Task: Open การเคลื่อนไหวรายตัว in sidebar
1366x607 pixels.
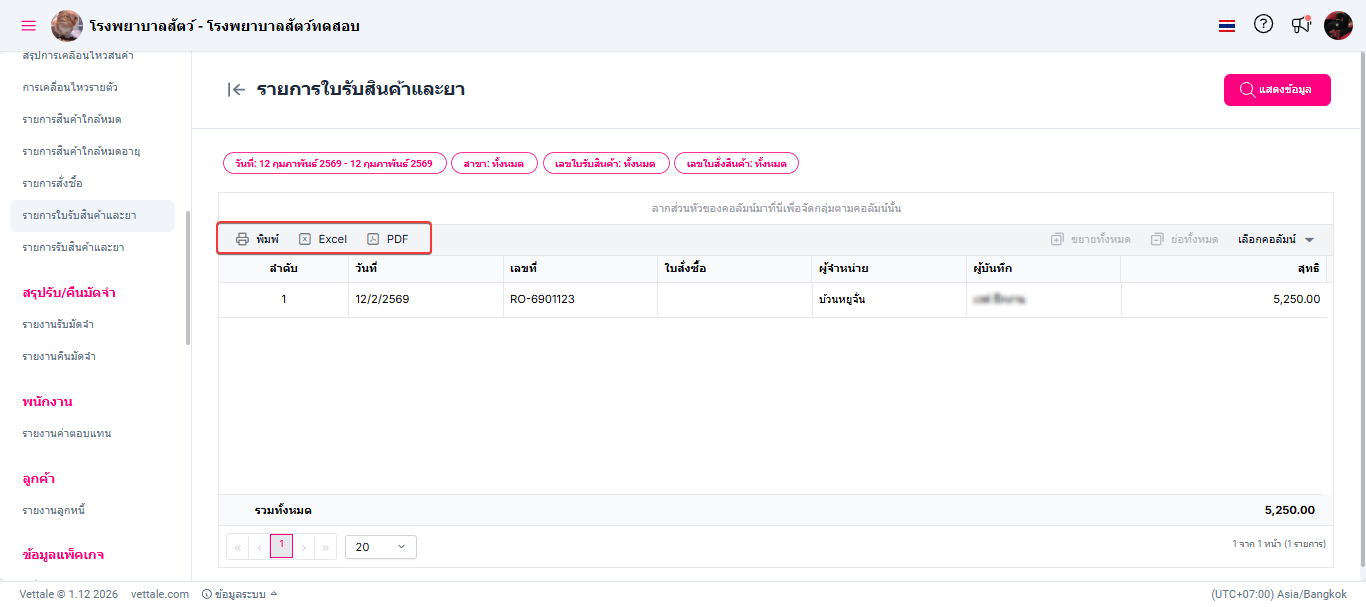Action: coord(70,88)
